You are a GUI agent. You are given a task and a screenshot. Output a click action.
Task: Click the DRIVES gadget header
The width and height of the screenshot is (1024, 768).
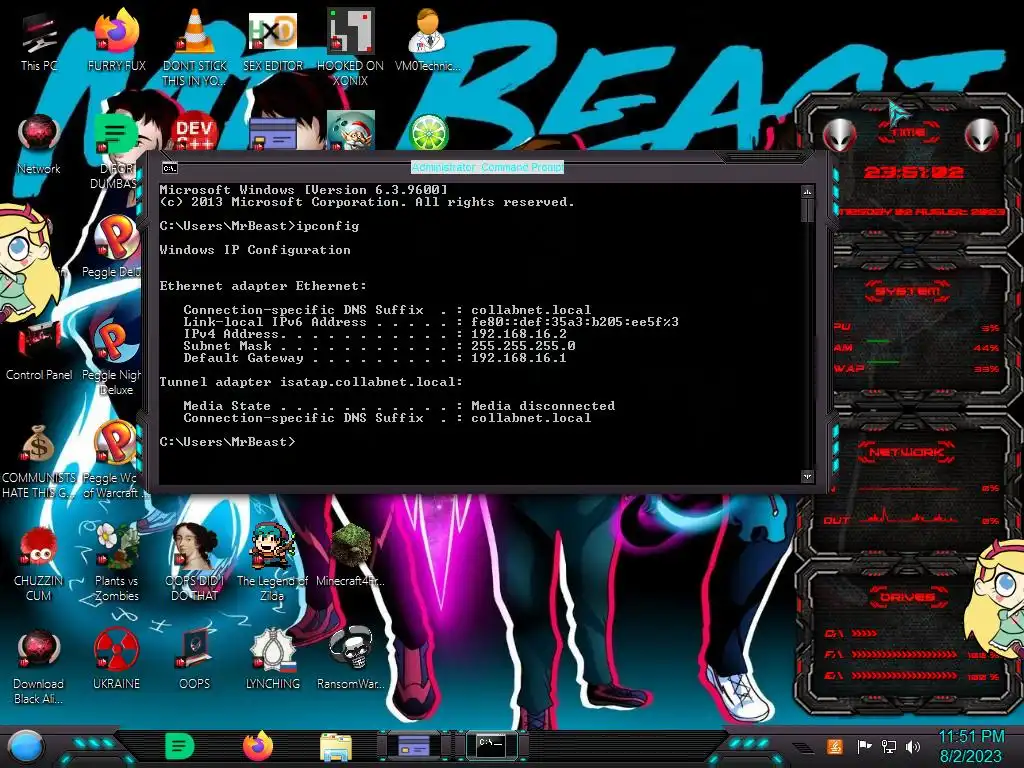(906, 597)
